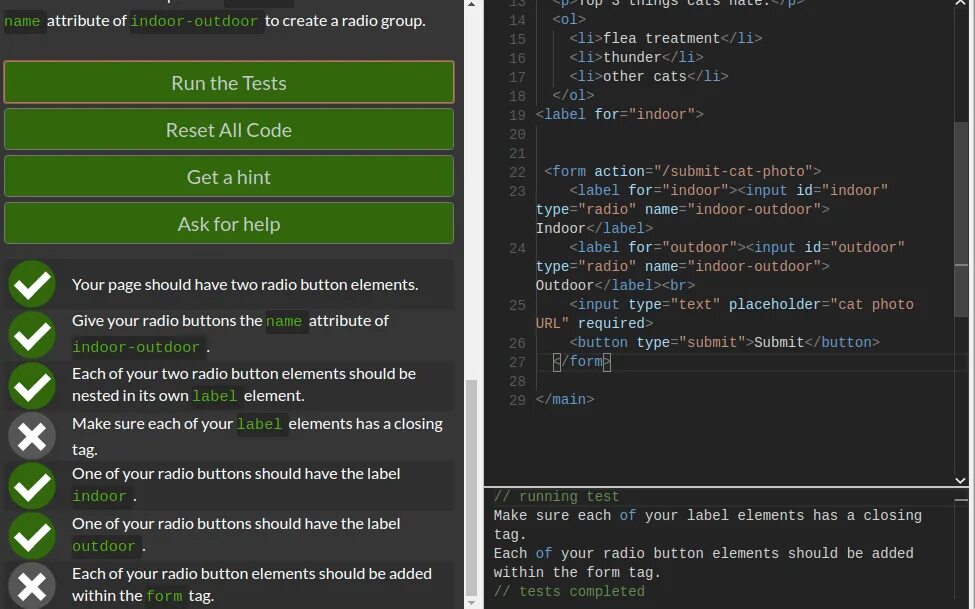This screenshot has width=975, height=609.
Task: Click the closing main tag on line 29
Action: point(565,399)
